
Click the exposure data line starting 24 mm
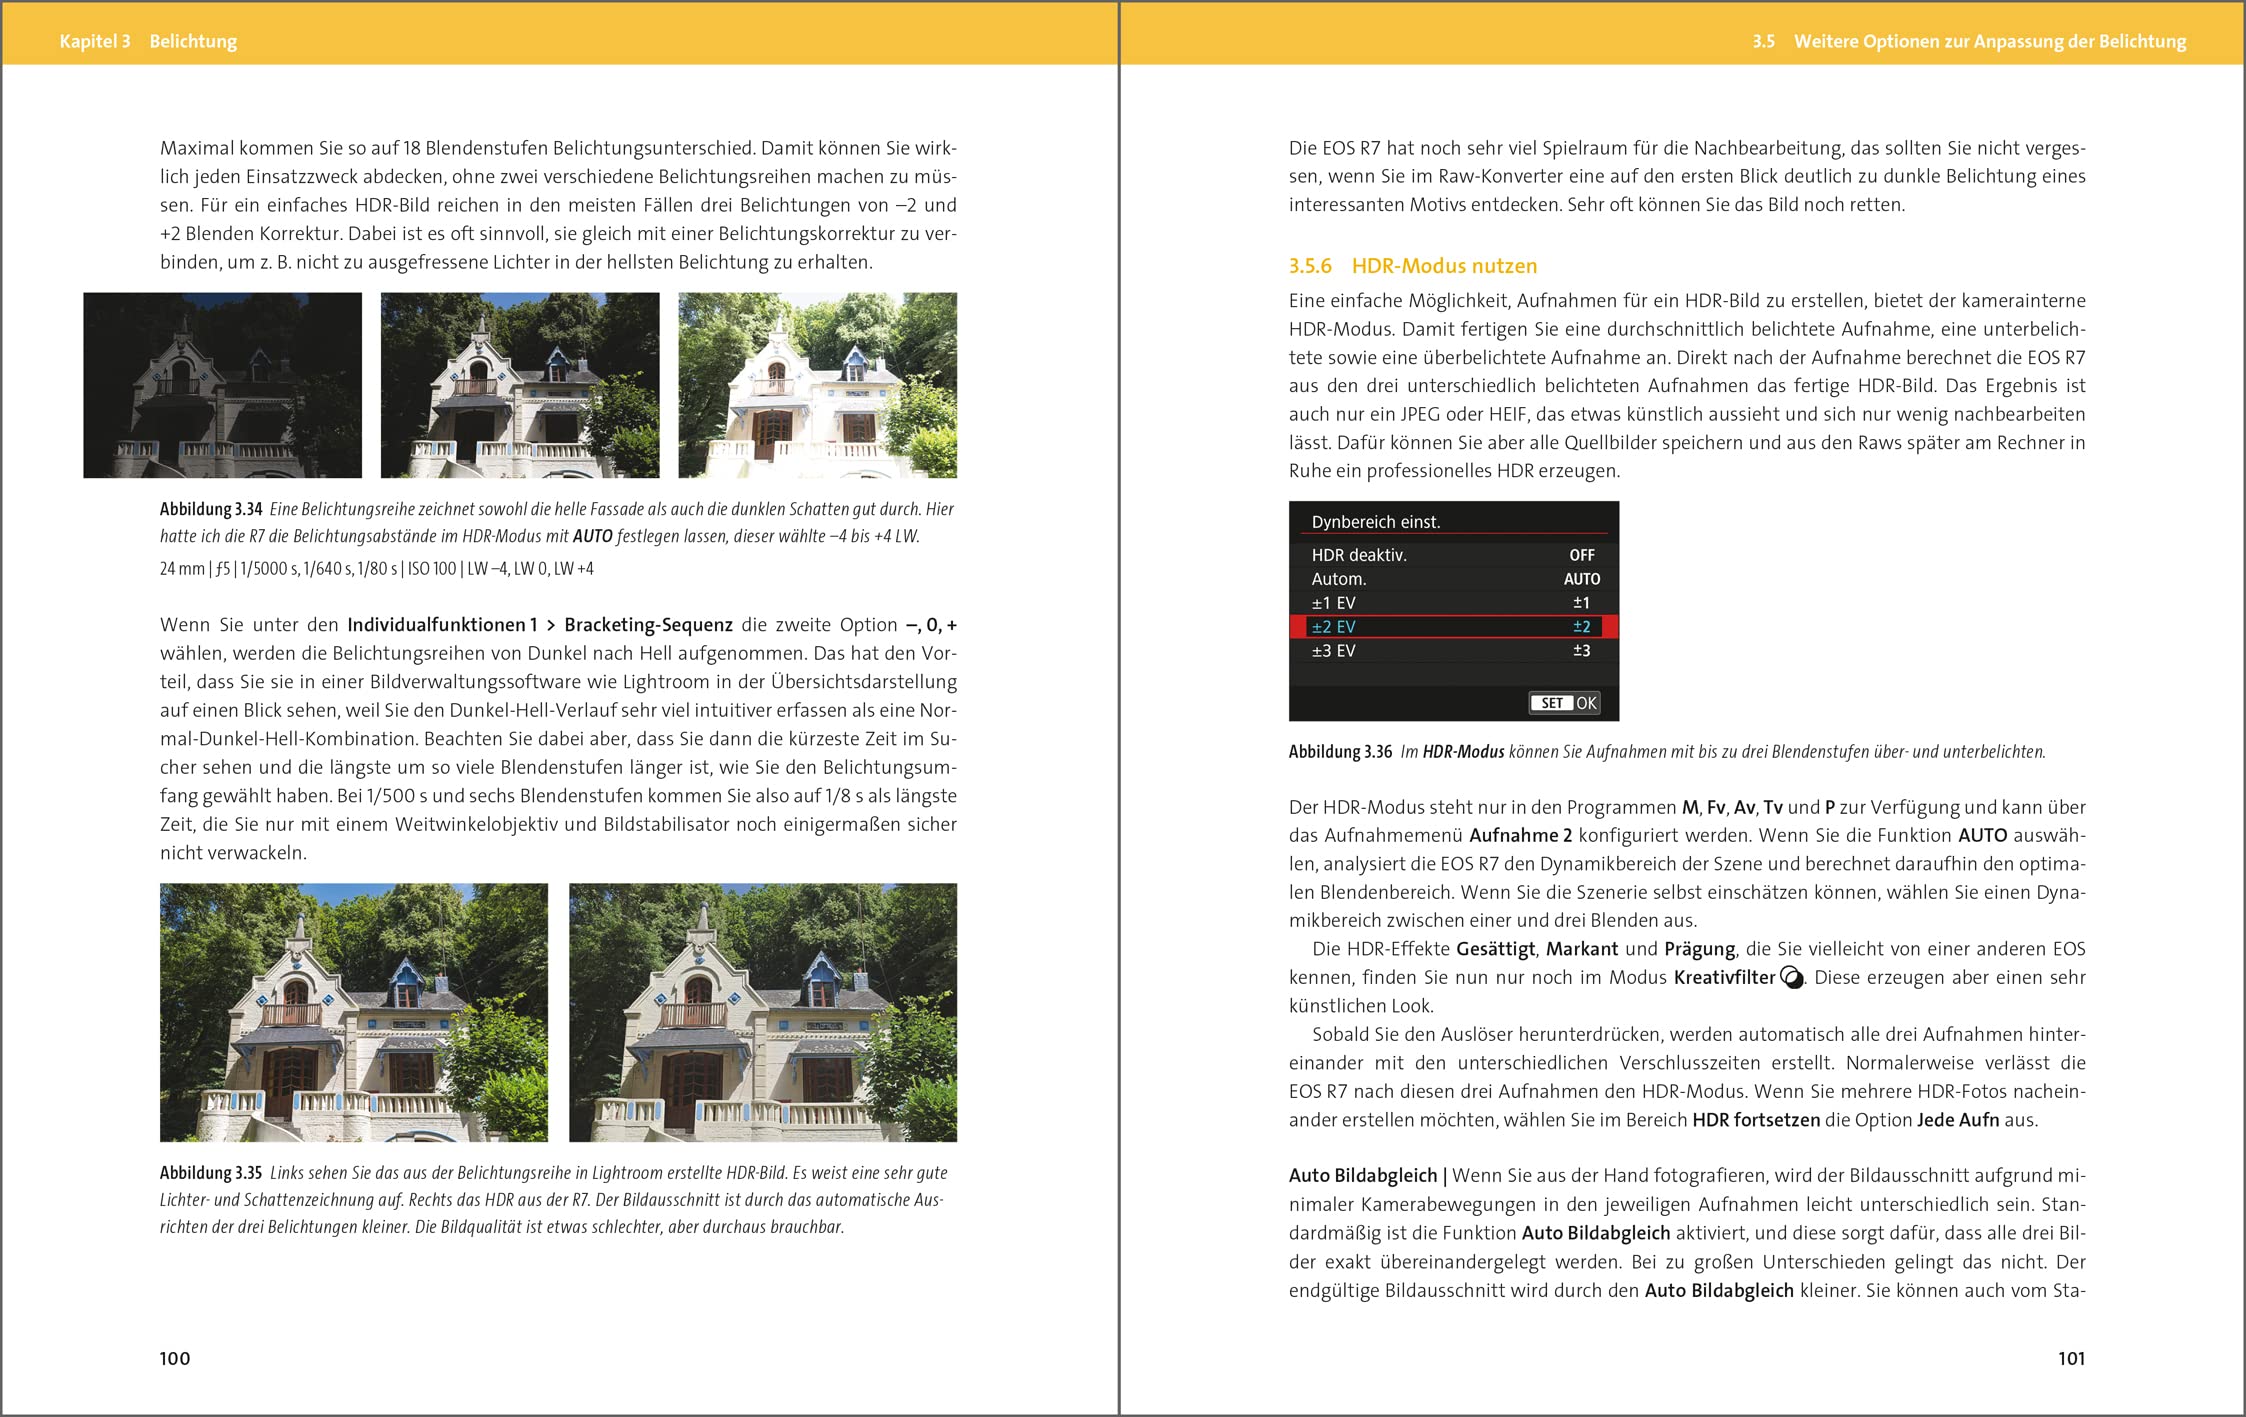[377, 569]
